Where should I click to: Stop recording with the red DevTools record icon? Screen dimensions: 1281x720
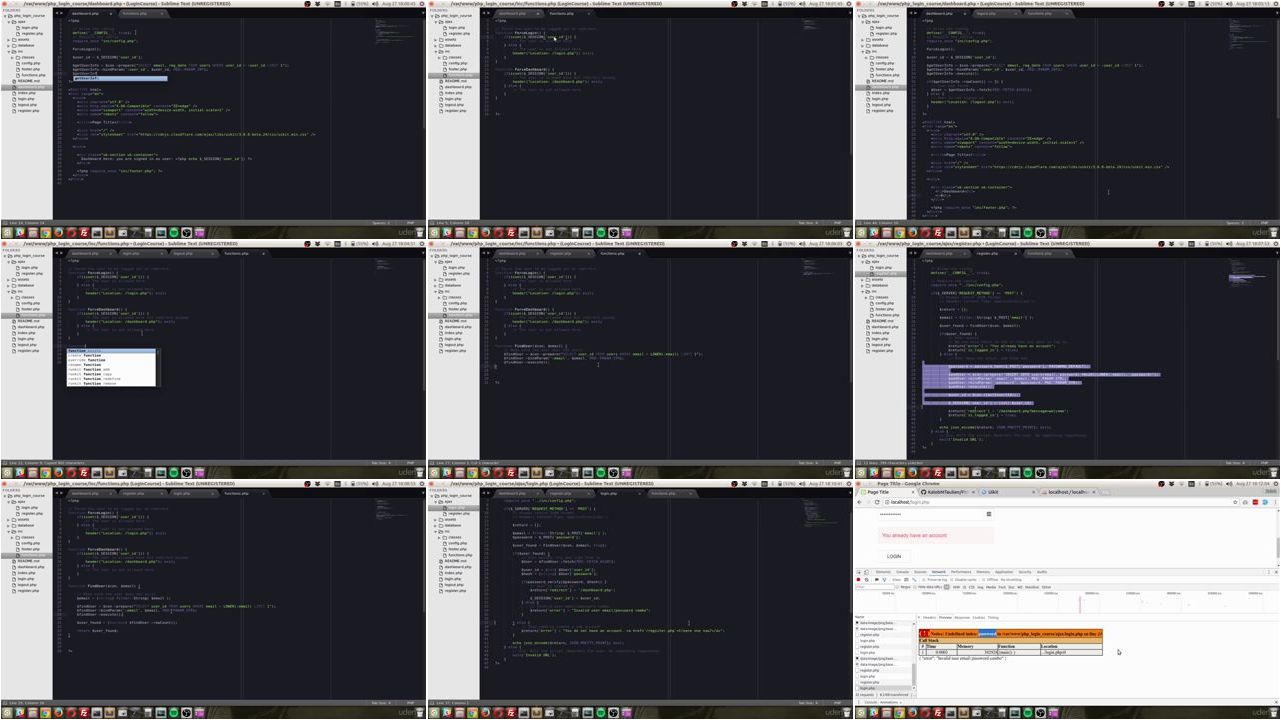pos(858,579)
